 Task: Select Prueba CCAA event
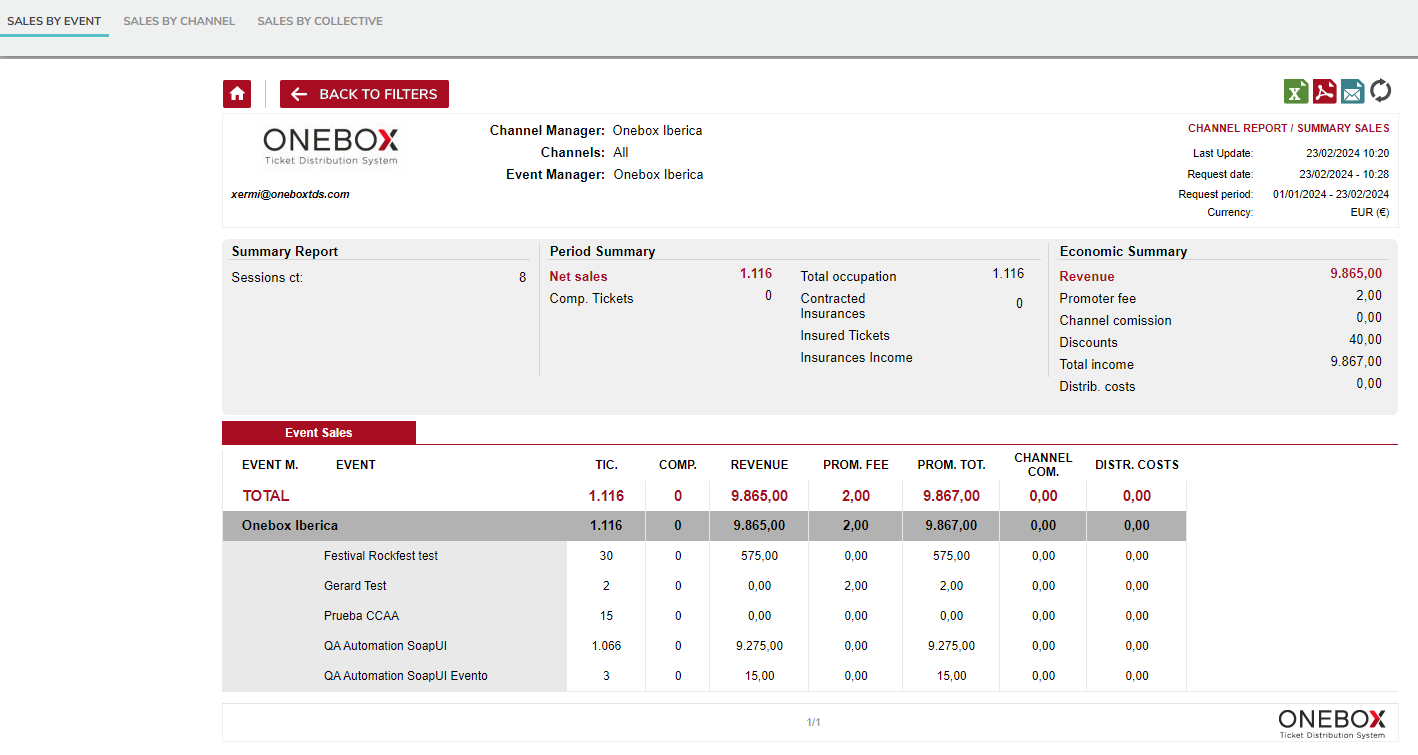pyautogui.click(x=361, y=616)
